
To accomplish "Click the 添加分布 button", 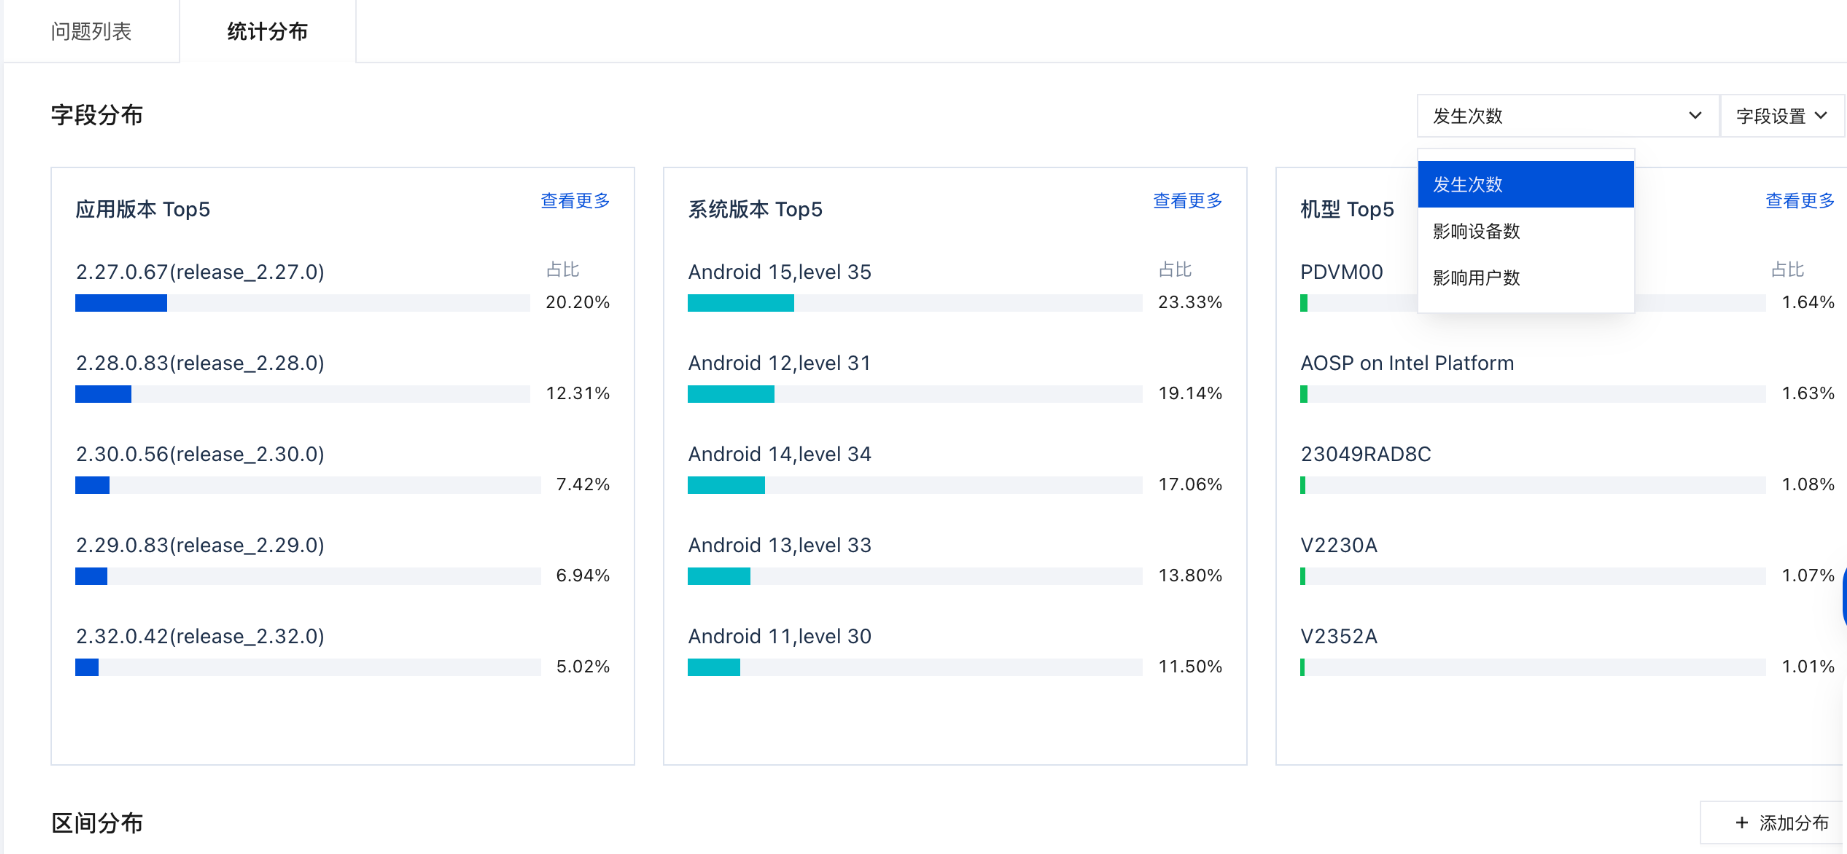I will [x=1771, y=823].
